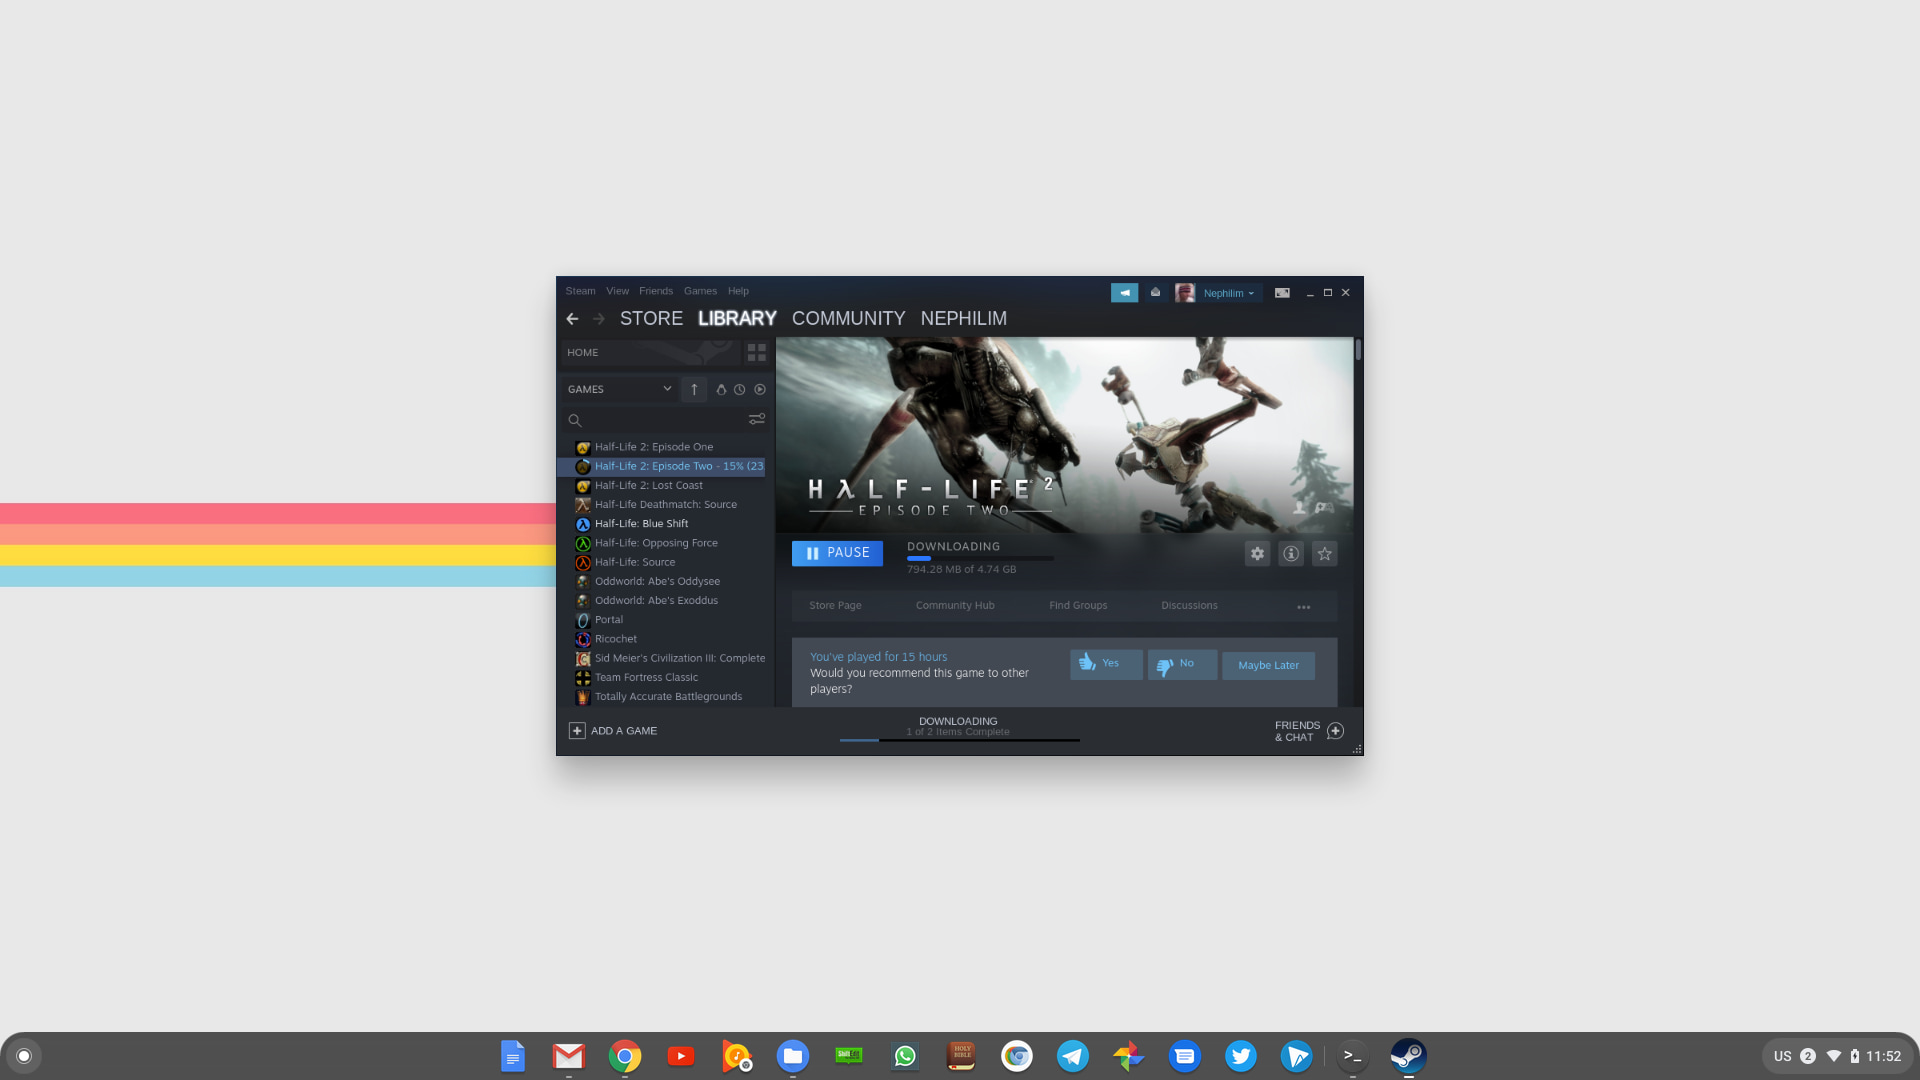
Task: Add game to favorites star
Action: point(1325,553)
